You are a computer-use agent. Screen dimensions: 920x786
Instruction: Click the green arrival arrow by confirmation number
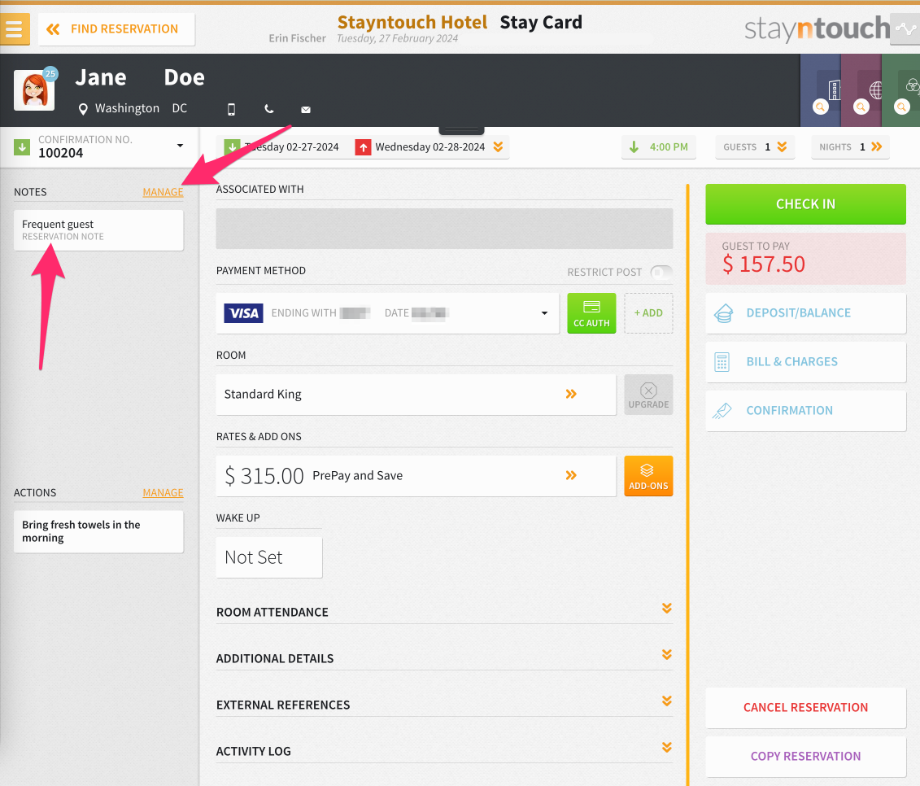(22, 147)
